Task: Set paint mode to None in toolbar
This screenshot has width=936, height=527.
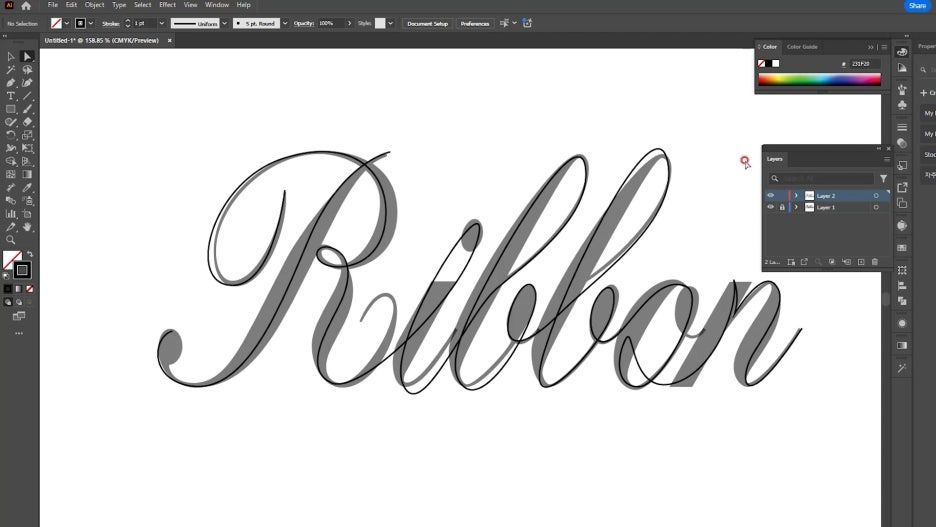Action: point(29,289)
